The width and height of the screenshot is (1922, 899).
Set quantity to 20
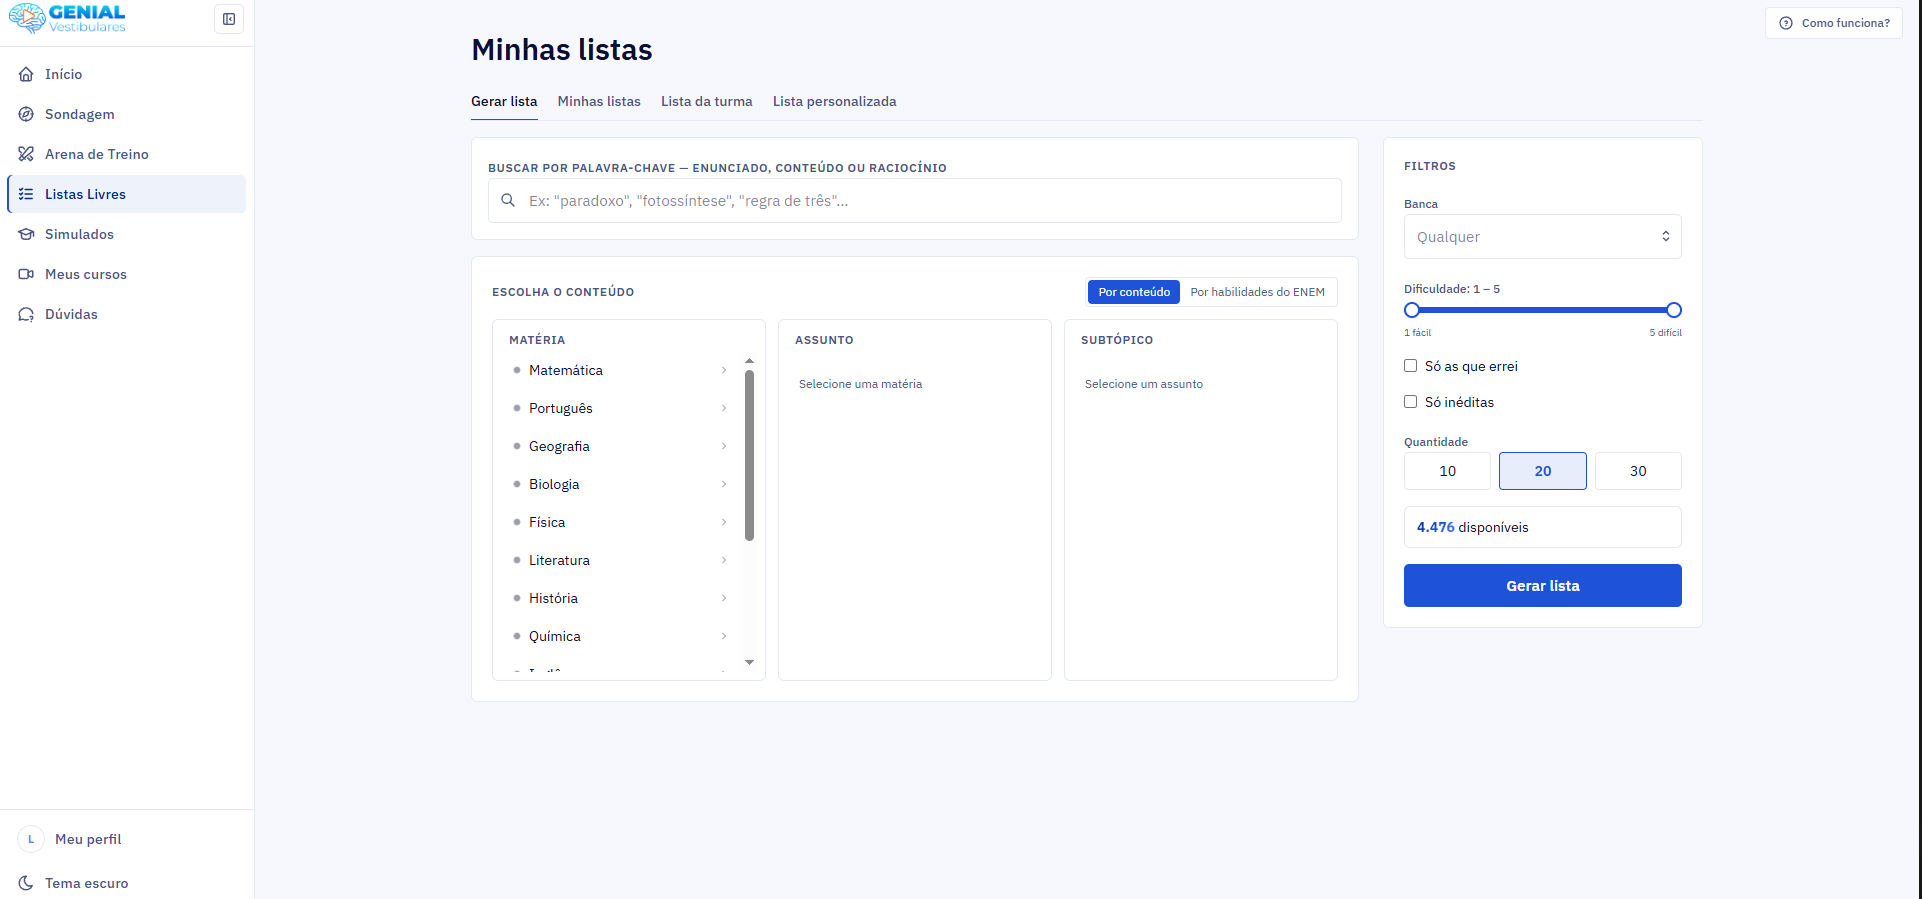1542,471
